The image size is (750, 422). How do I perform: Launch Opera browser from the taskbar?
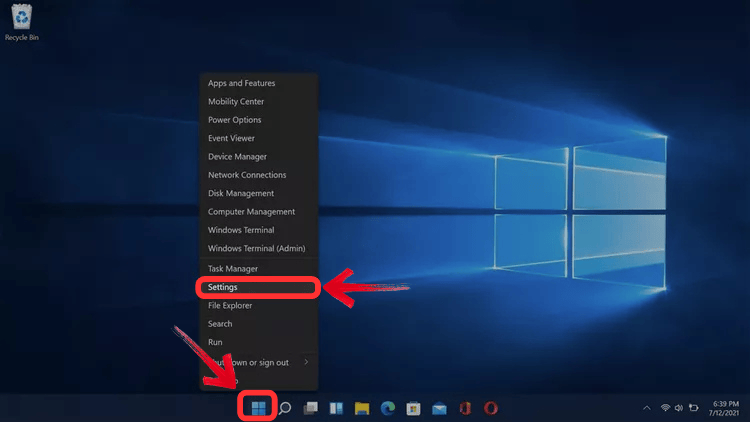pos(491,408)
